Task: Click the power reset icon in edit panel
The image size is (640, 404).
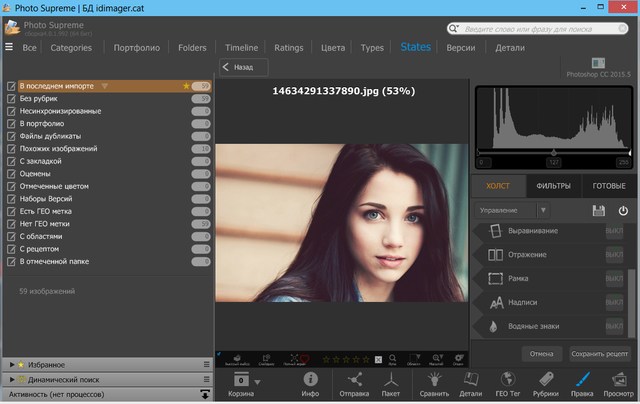Action: (623, 211)
